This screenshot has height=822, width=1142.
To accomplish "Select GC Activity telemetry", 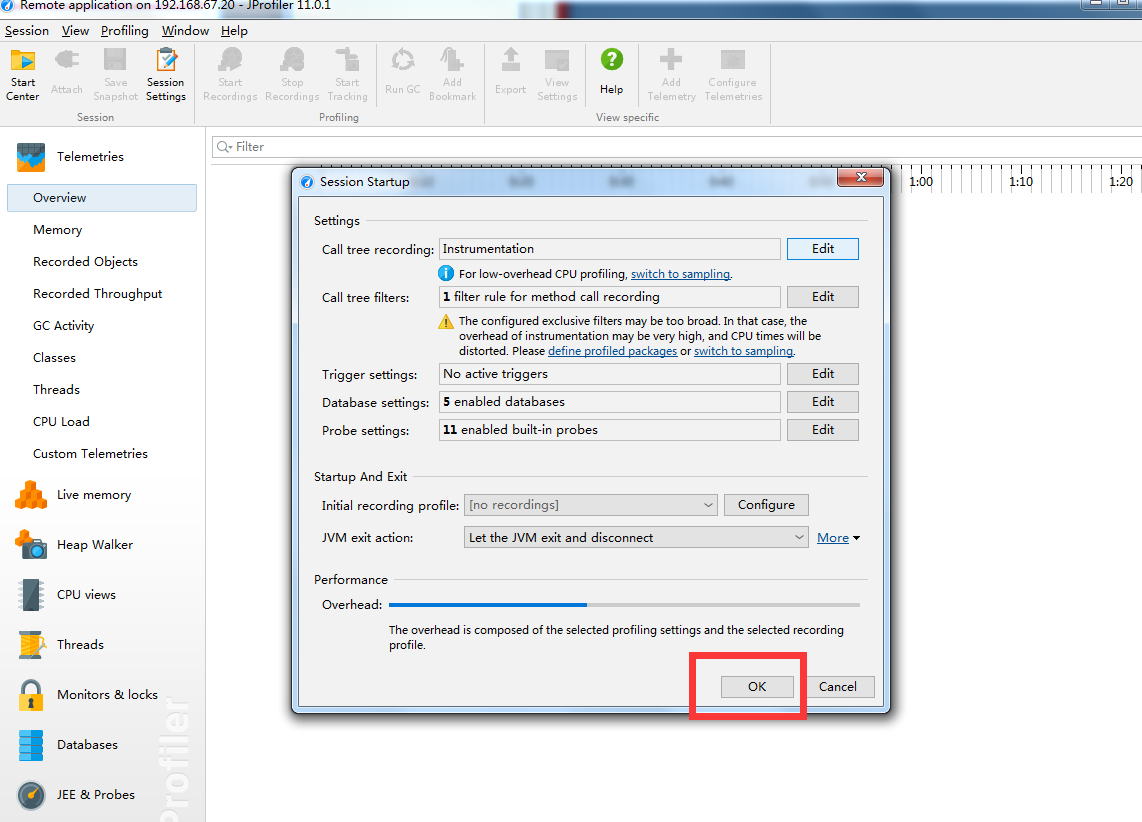I will (63, 326).
